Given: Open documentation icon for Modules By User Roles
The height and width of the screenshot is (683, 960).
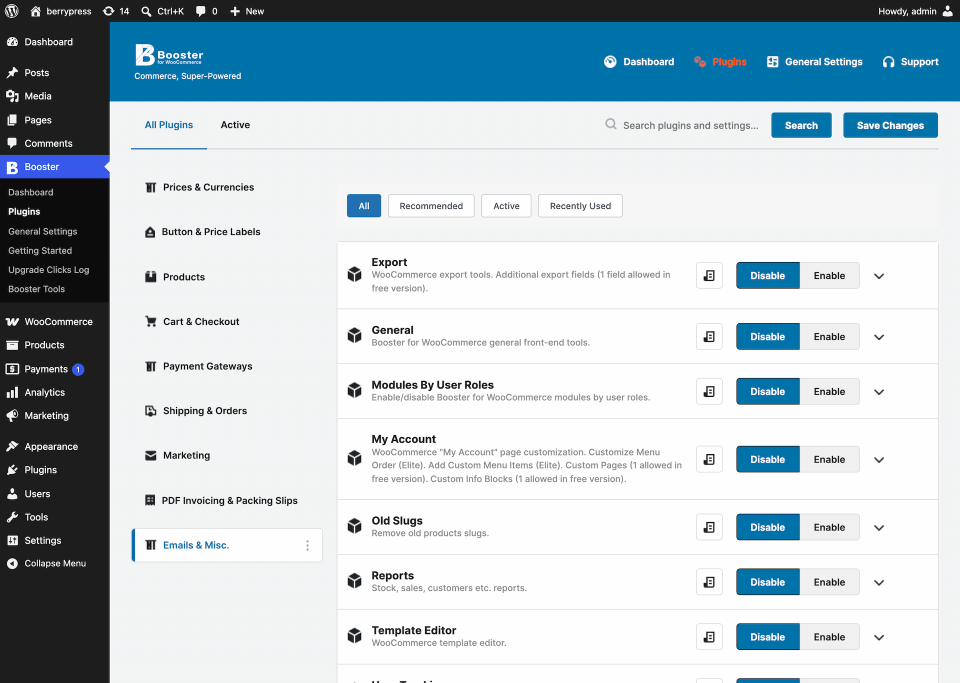Looking at the screenshot, I should (709, 392).
